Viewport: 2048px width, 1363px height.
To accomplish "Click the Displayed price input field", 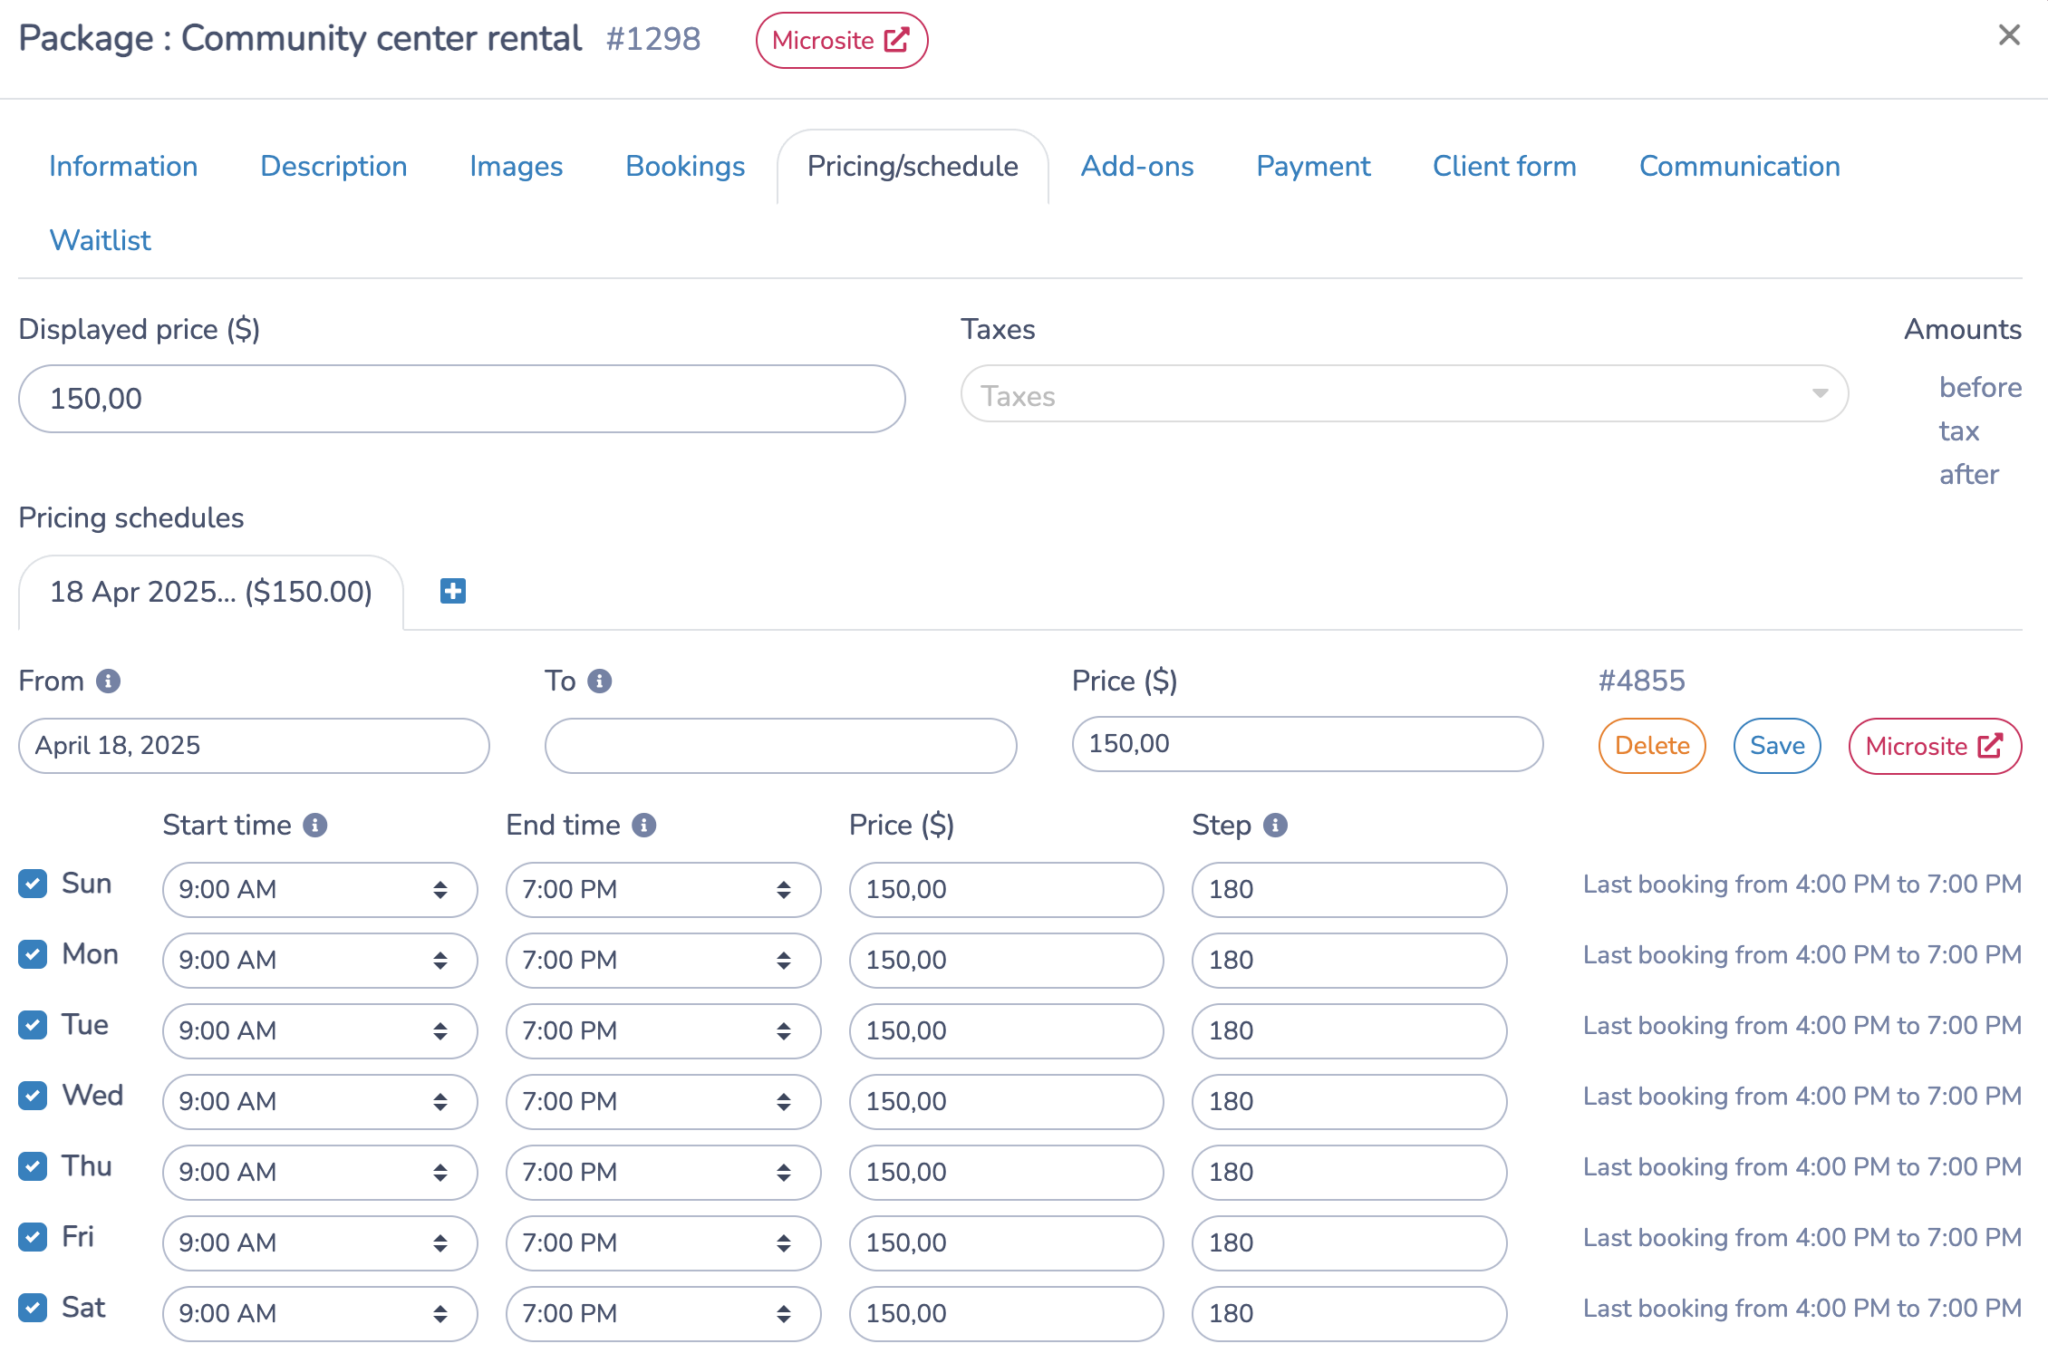I will pyautogui.click(x=462, y=398).
